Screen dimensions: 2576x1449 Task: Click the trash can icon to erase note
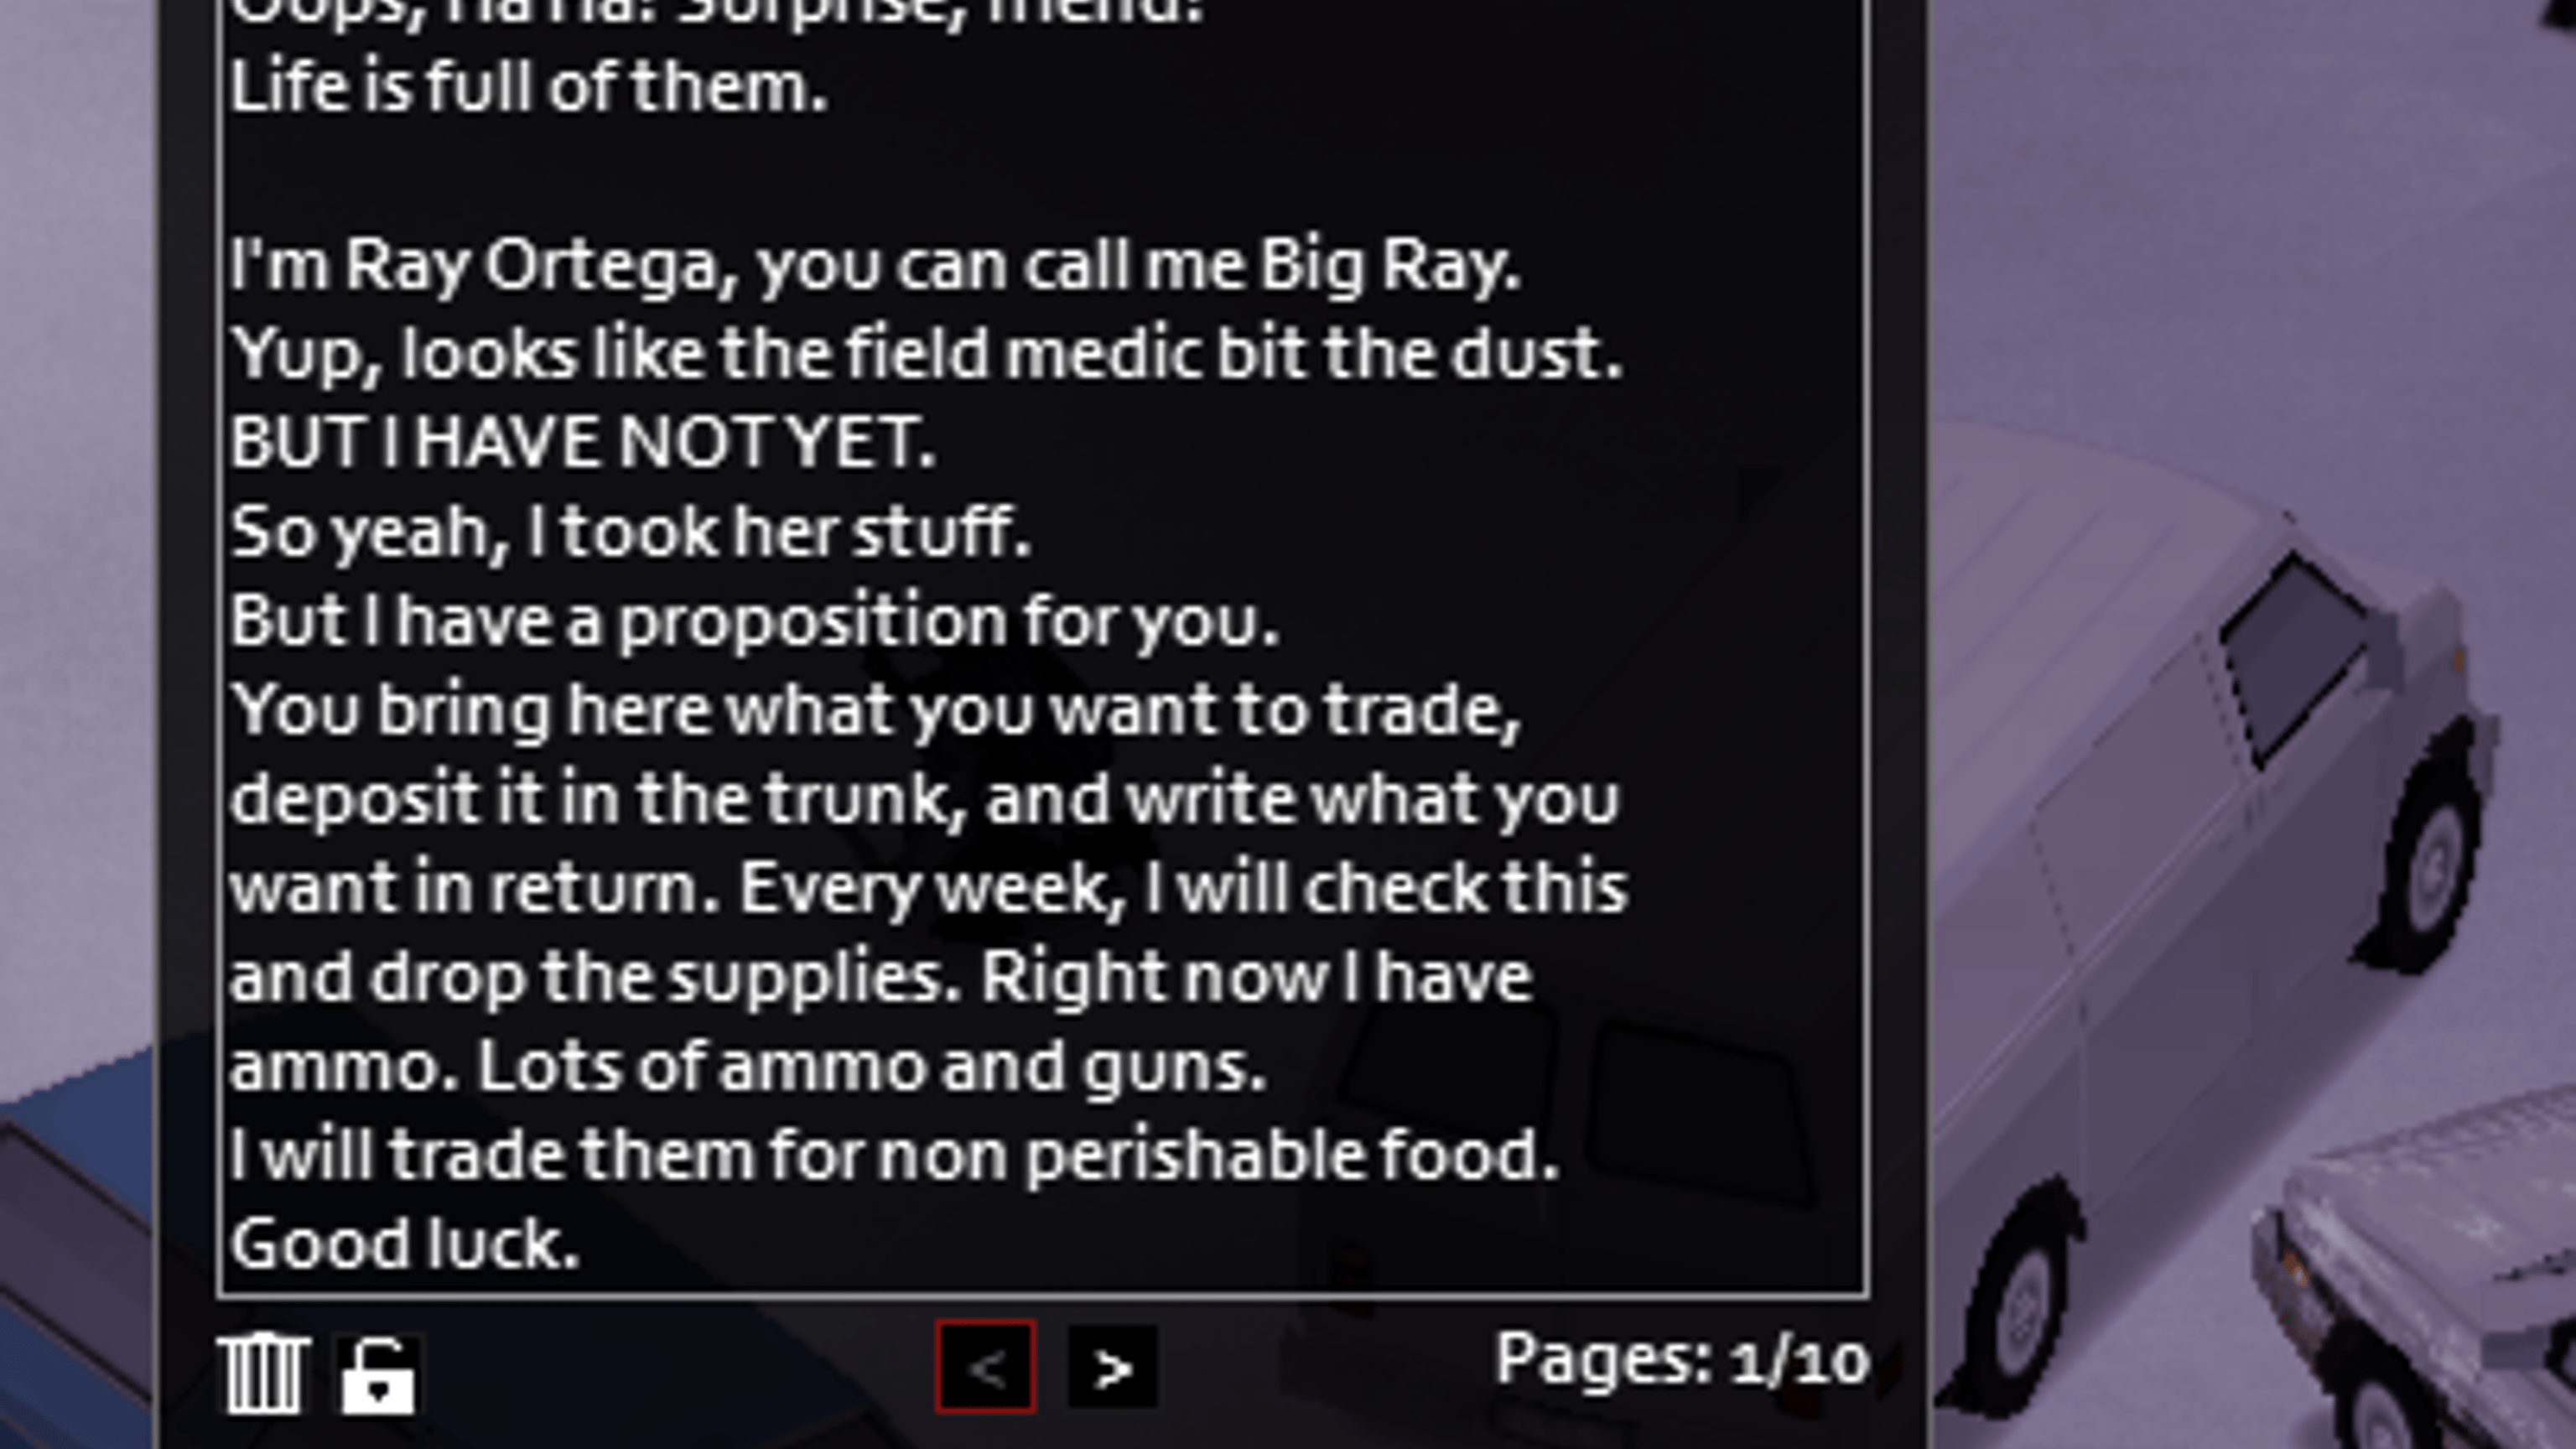263,1375
